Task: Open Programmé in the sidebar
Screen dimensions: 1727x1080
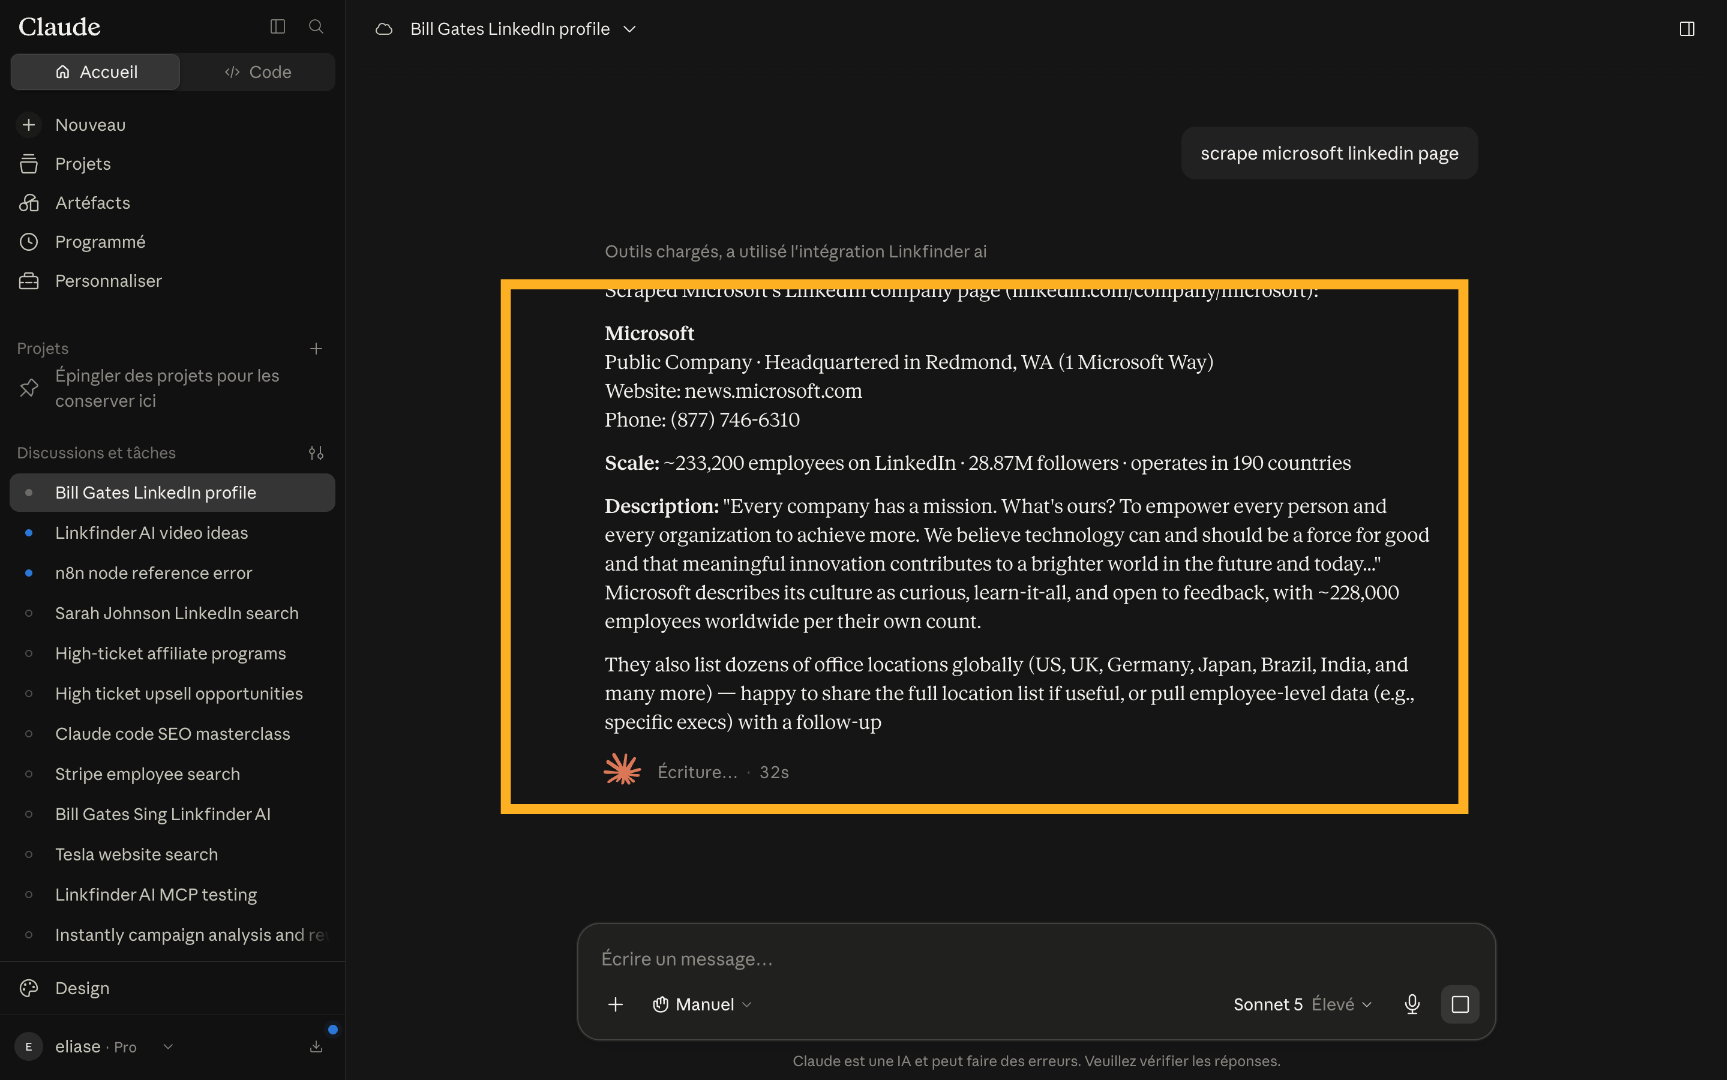Action: click(172, 242)
